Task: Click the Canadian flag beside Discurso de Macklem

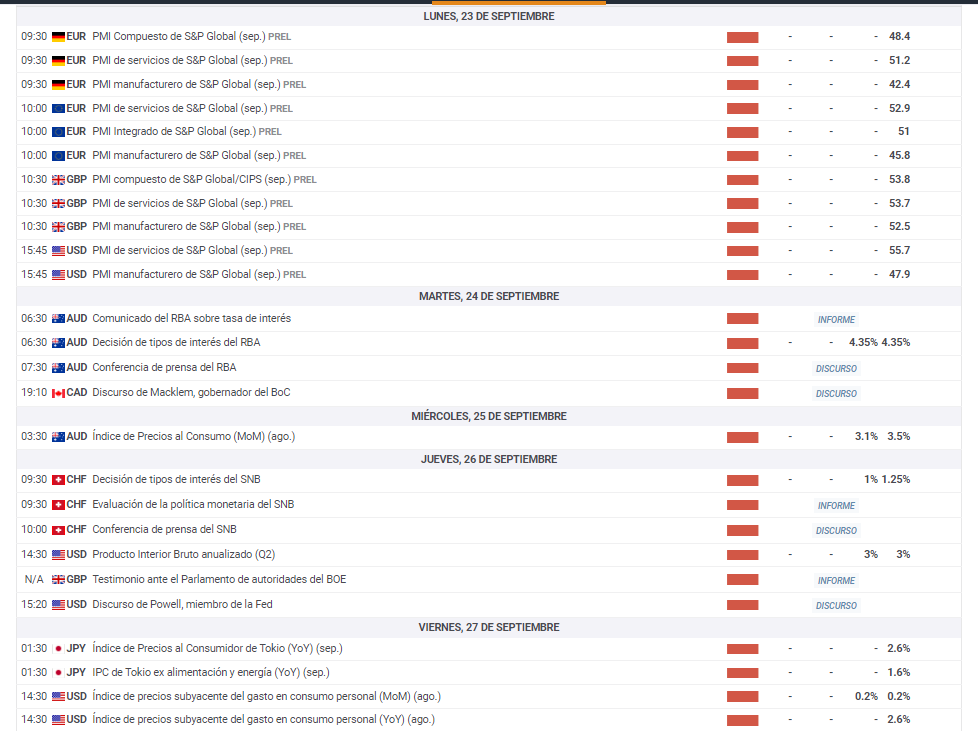Action: pos(58,393)
